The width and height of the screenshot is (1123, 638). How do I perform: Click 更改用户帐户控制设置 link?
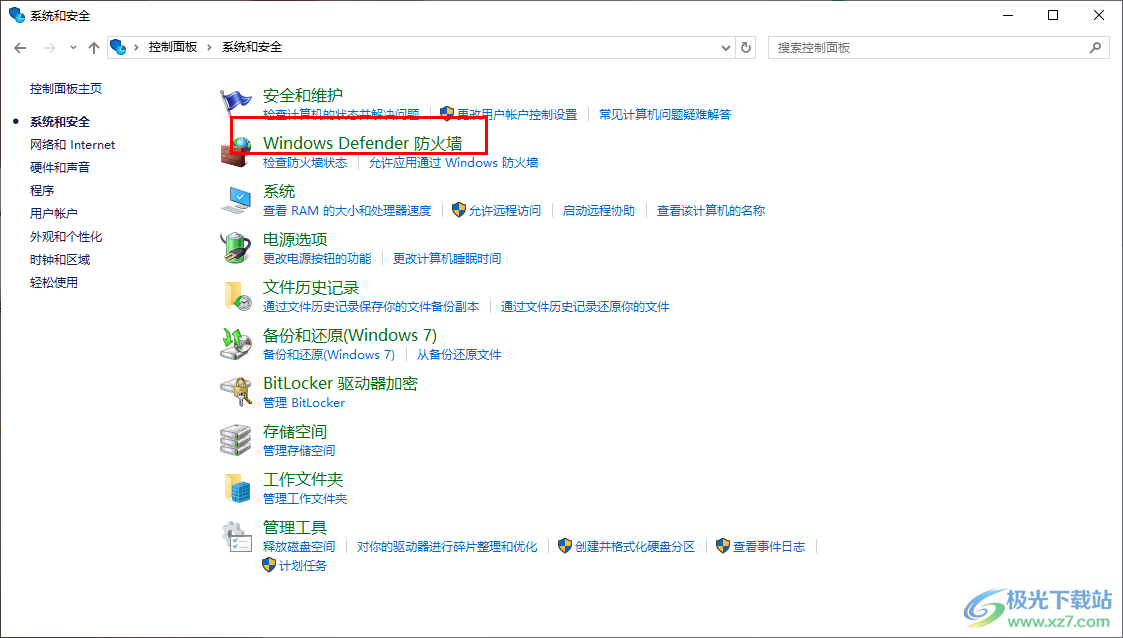pos(517,115)
